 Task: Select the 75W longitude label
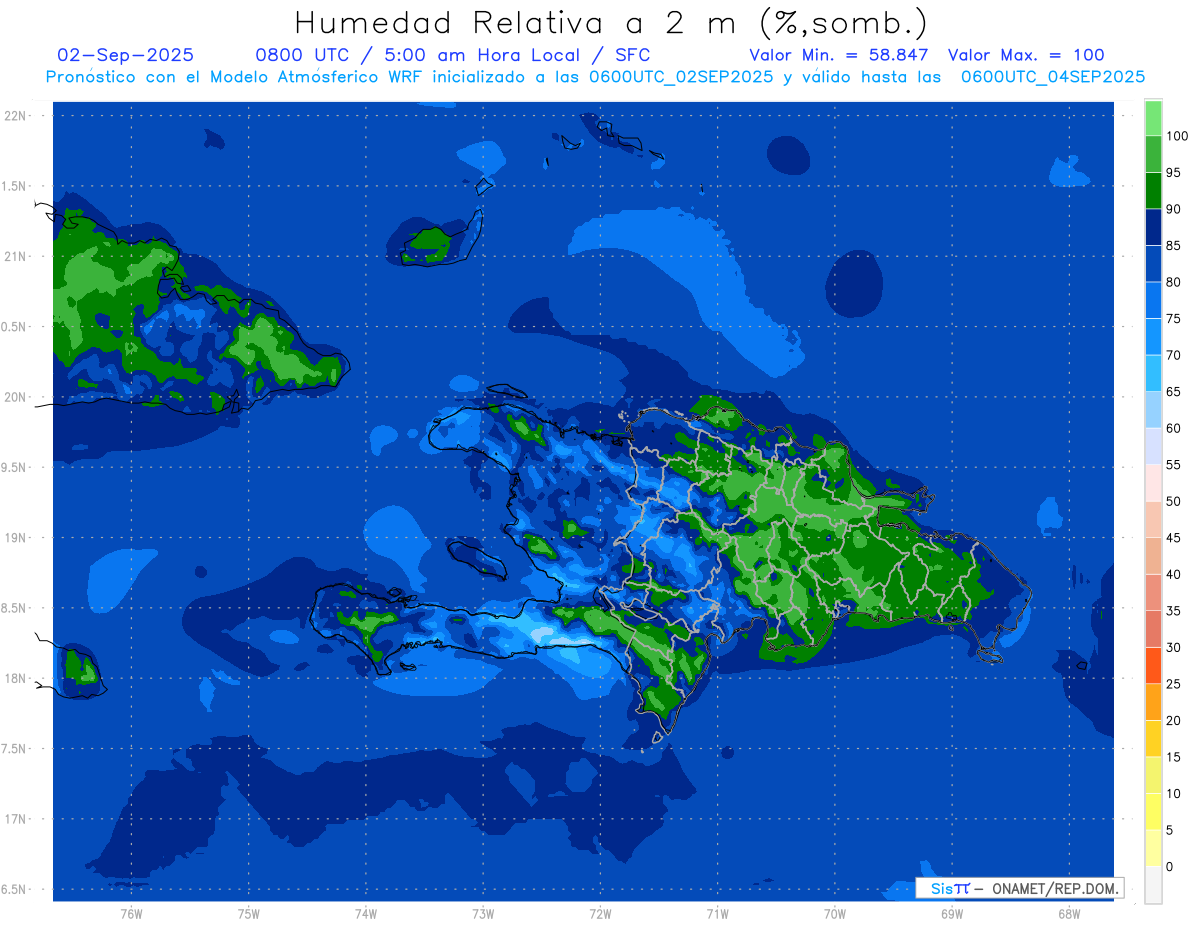pos(248,913)
